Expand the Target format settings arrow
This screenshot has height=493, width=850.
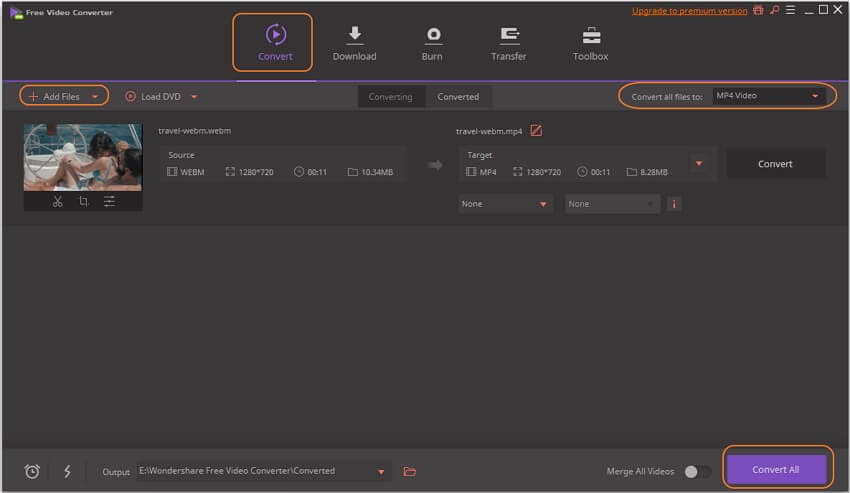pyautogui.click(x=699, y=163)
